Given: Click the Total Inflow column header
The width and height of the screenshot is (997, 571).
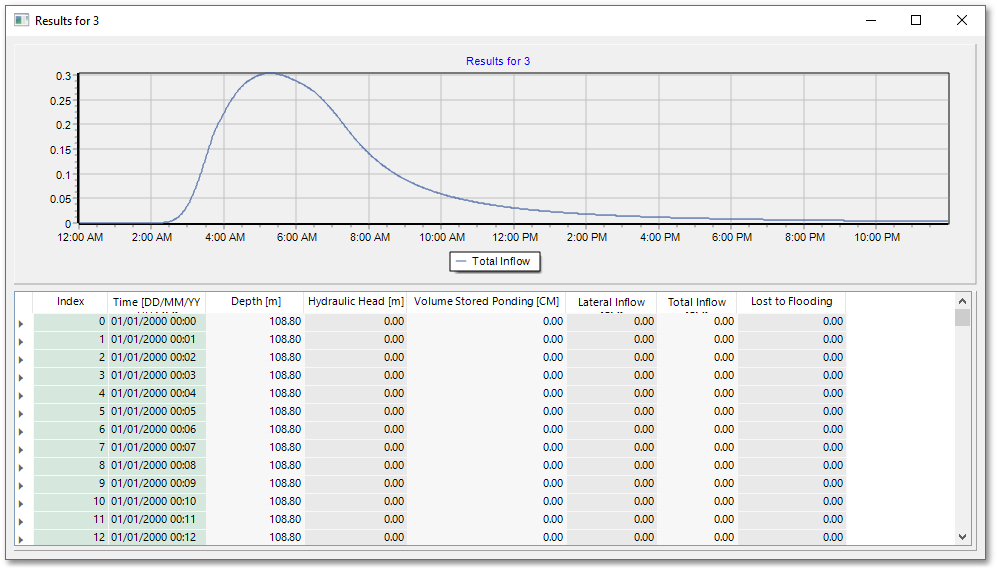Looking at the screenshot, I should point(696,302).
